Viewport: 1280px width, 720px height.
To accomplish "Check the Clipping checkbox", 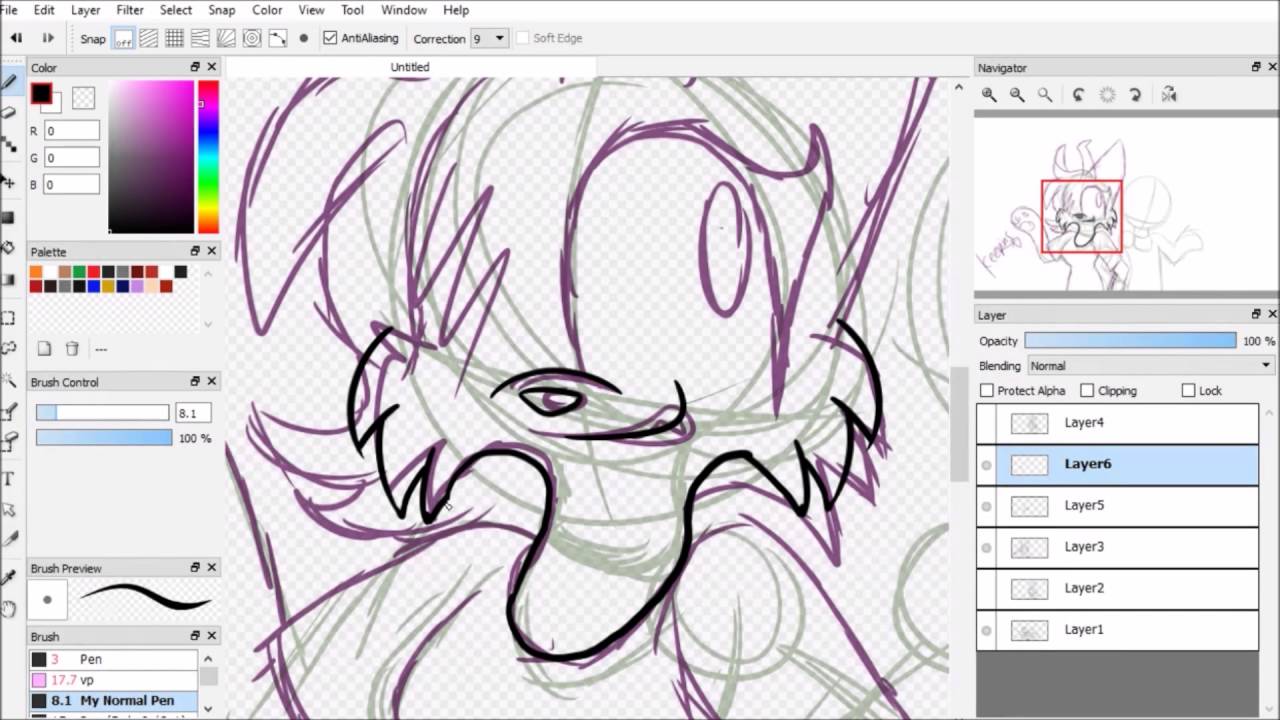I will tap(1087, 391).
